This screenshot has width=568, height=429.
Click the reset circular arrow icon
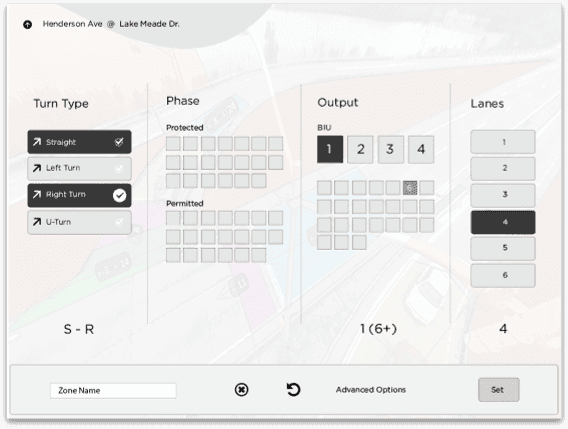coord(293,390)
